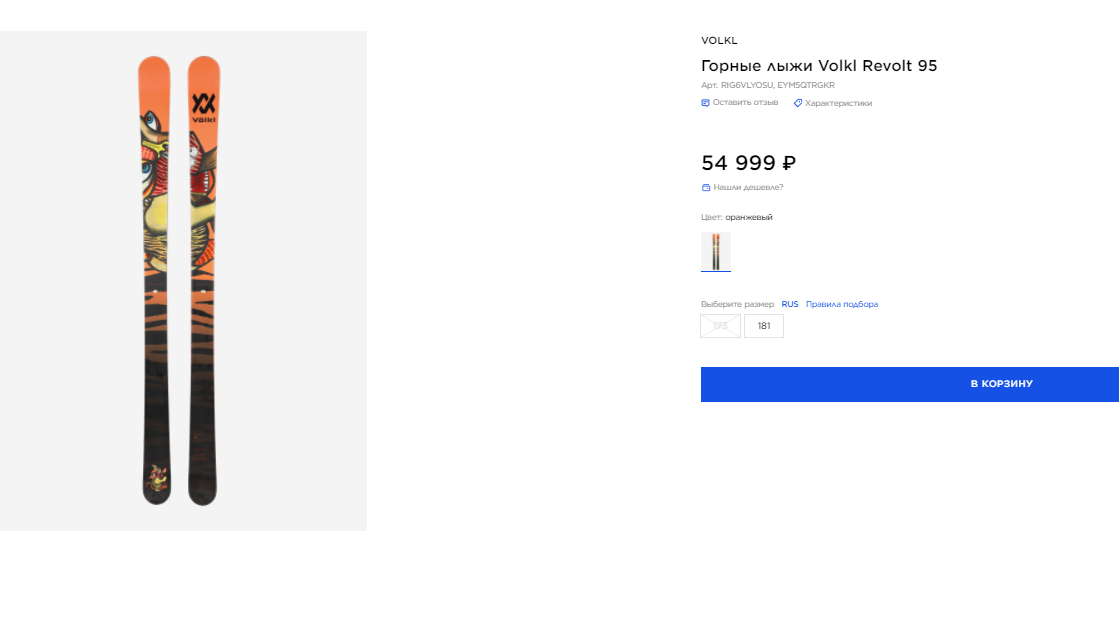Open the Оставить отзыв link

pos(745,103)
